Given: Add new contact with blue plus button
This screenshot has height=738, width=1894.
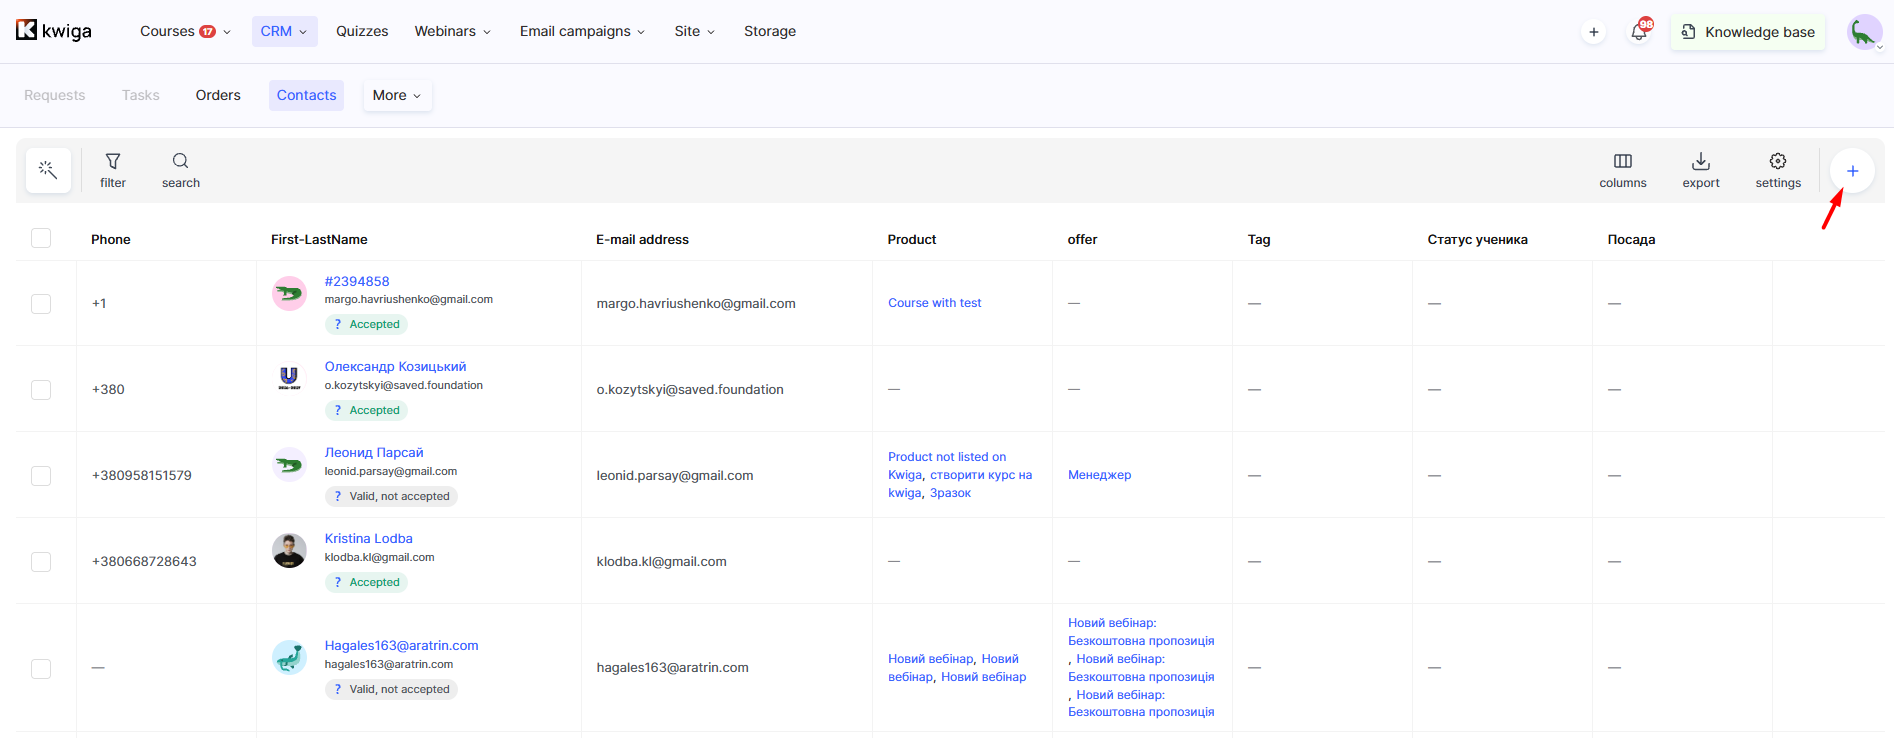Looking at the screenshot, I should 1852,171.
